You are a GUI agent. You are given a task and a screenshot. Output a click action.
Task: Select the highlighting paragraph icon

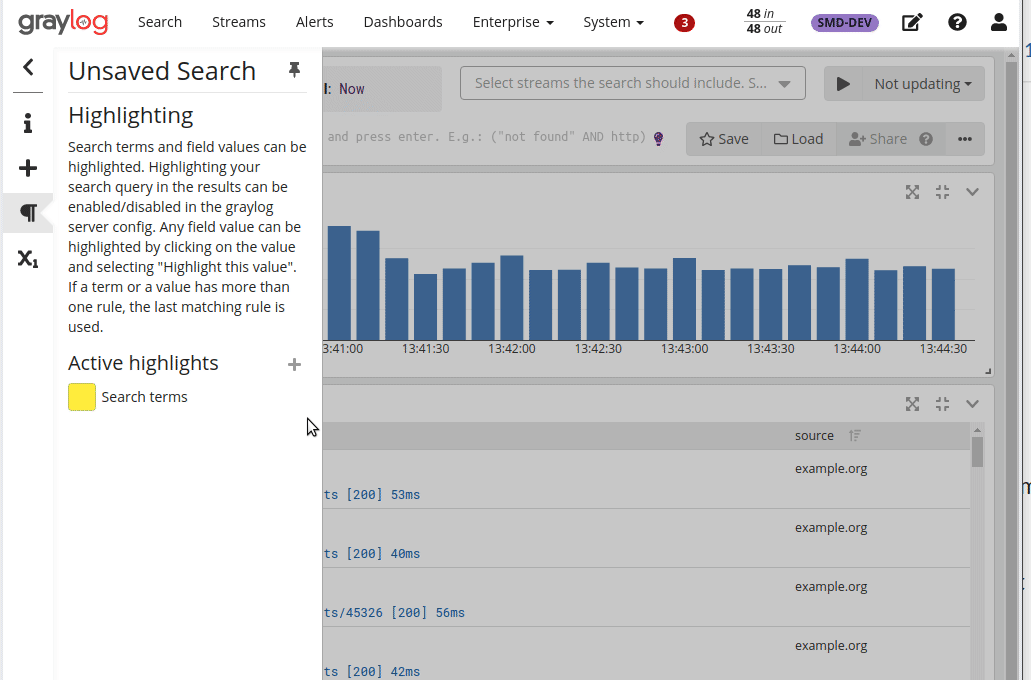click(28, 212)
